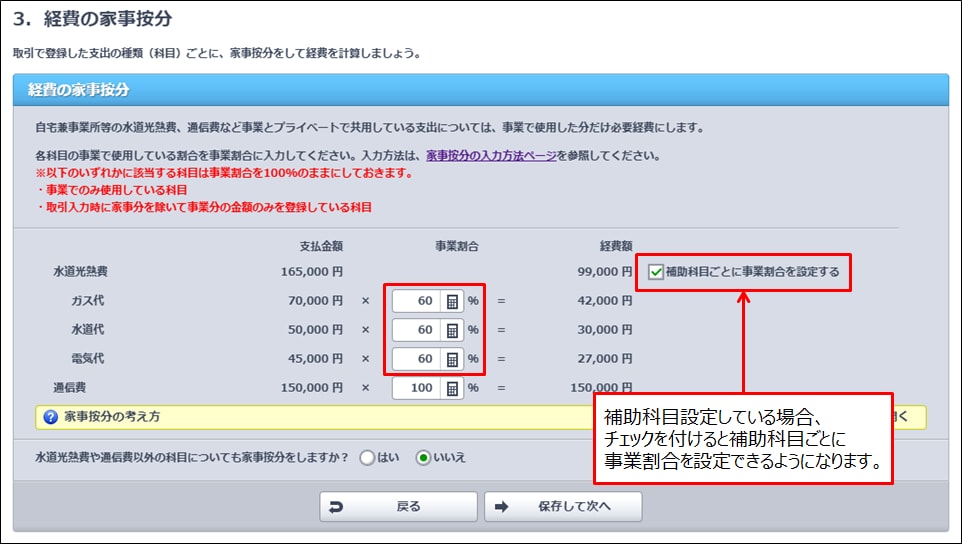This screenshot has width=962, height=544.
Task: Click the ガス代 business ratio input field
Action: pos(416,301)
